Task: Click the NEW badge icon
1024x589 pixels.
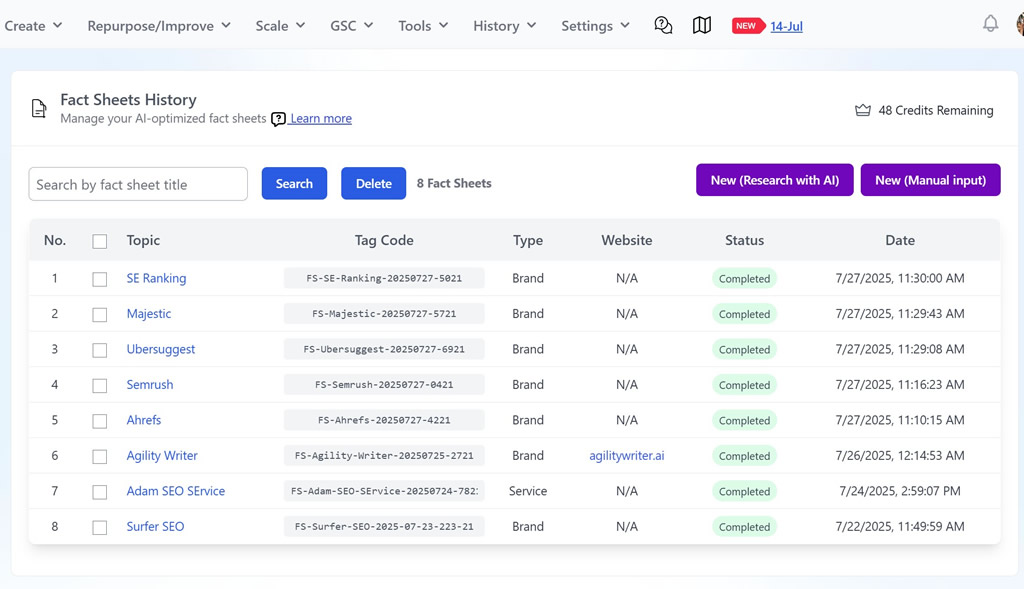Action: 748,26
